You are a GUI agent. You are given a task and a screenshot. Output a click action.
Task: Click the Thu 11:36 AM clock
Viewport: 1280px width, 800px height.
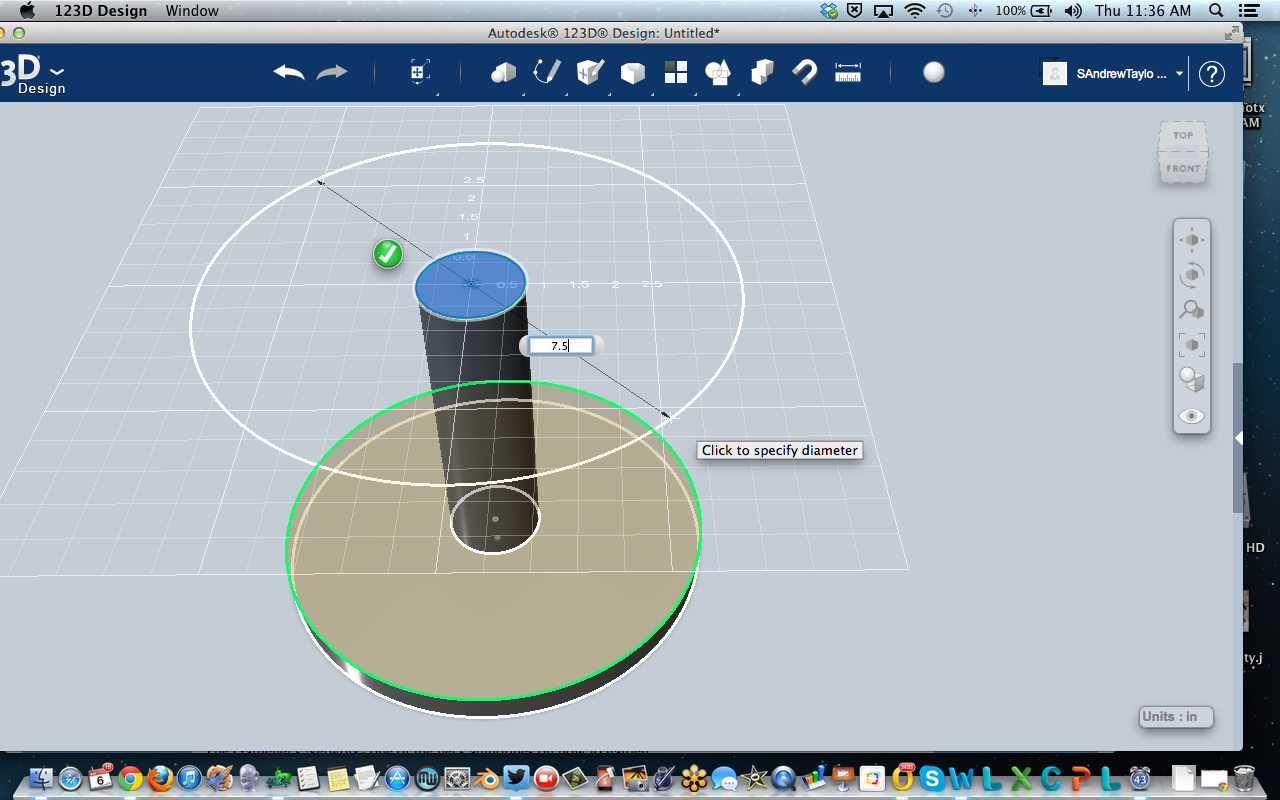(x=1143, y=11)
